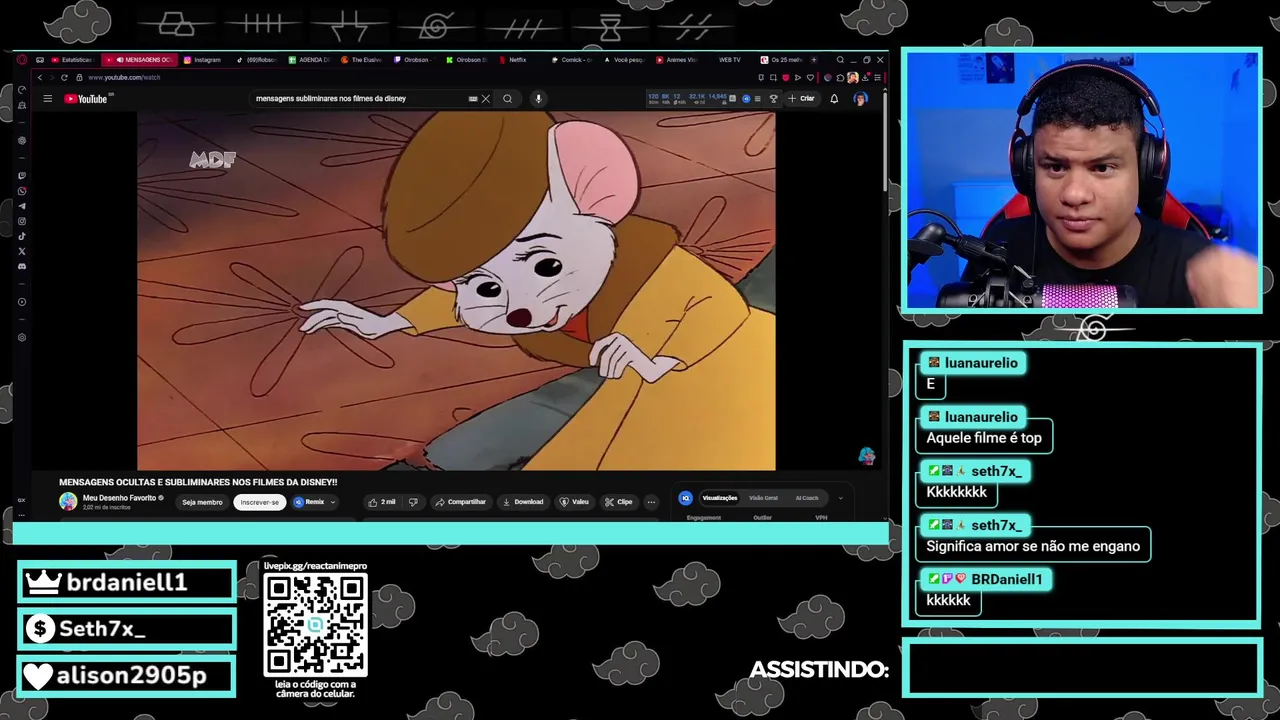Viewport: 1280px width, 720px height.
Task: Click the Compartilhar share button
Action: click(x=461, y=502)
